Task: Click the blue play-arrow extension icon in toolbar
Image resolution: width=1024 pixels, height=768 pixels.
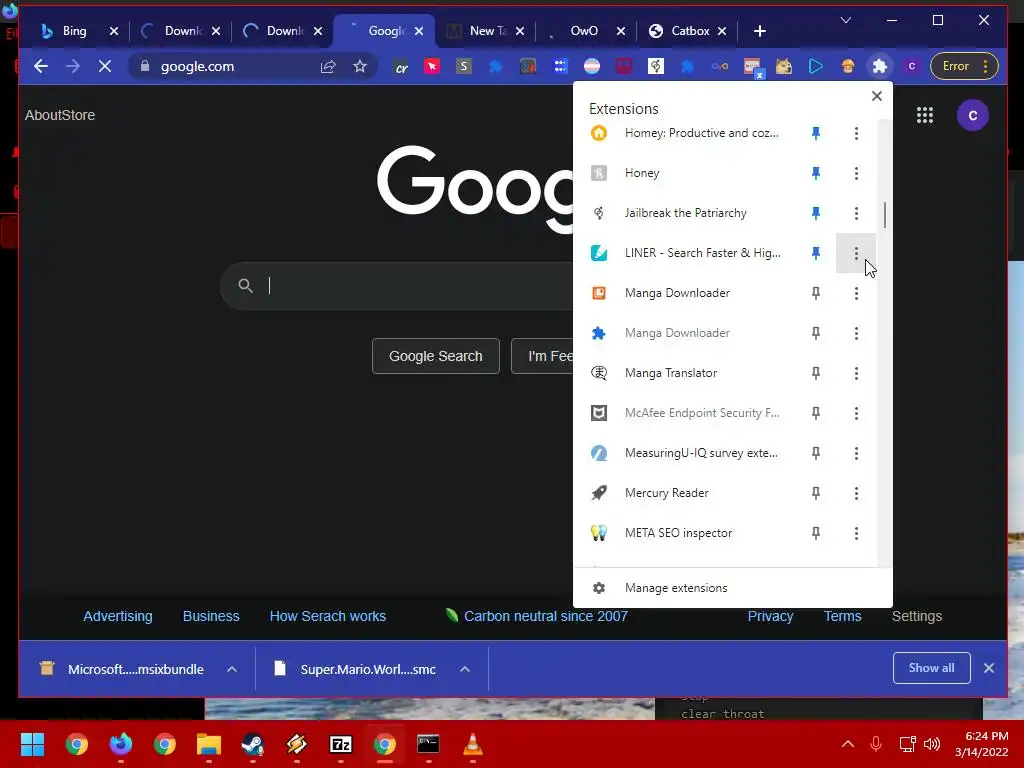Action: [816, 66]
